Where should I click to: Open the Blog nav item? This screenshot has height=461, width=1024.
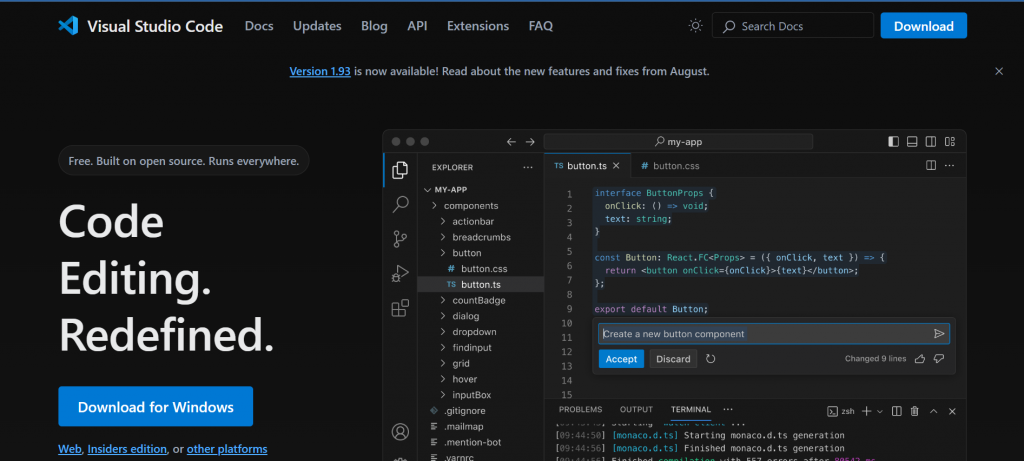click(374, 26)
